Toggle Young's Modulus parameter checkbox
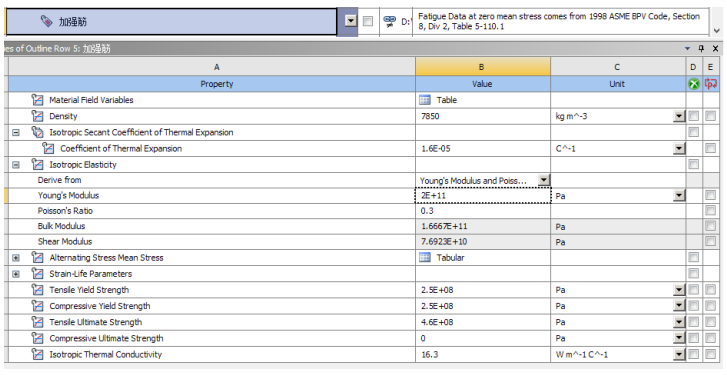This screenshot has height=375, width=727. pos(710,195)
